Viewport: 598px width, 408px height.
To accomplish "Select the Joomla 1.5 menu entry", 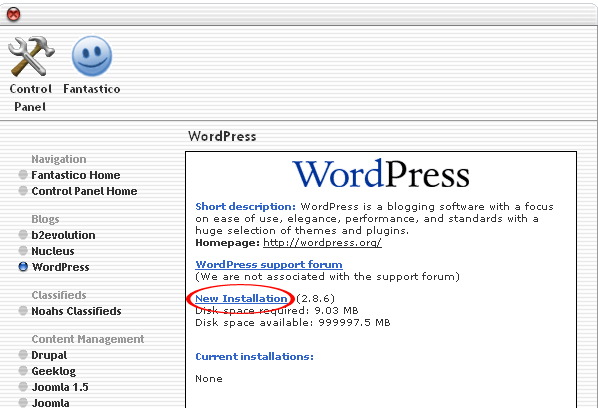I will 60,387.
